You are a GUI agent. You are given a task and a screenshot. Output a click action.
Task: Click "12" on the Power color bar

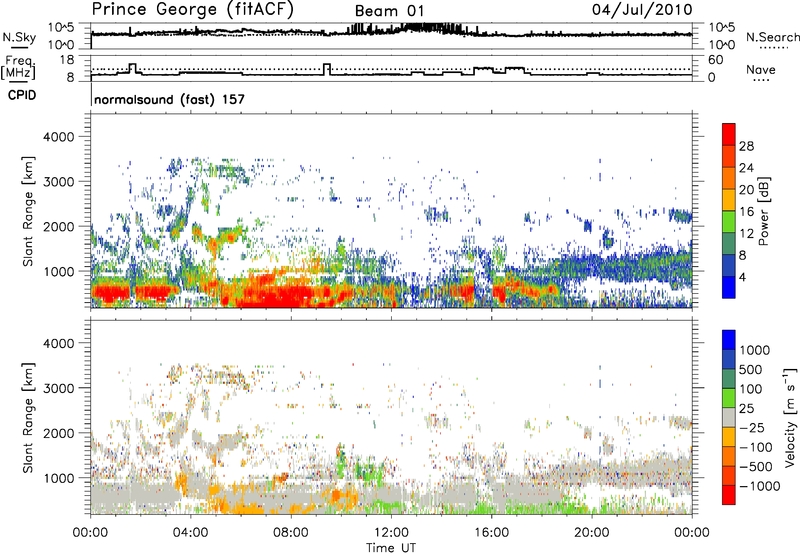746,234
